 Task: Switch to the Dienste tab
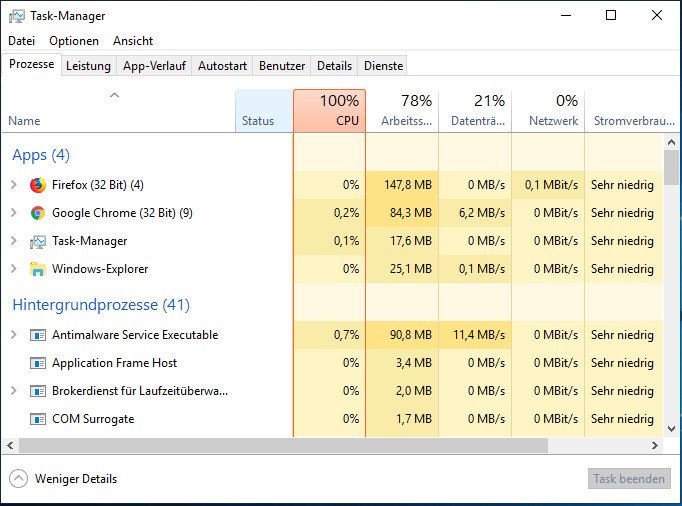point(383,66)
